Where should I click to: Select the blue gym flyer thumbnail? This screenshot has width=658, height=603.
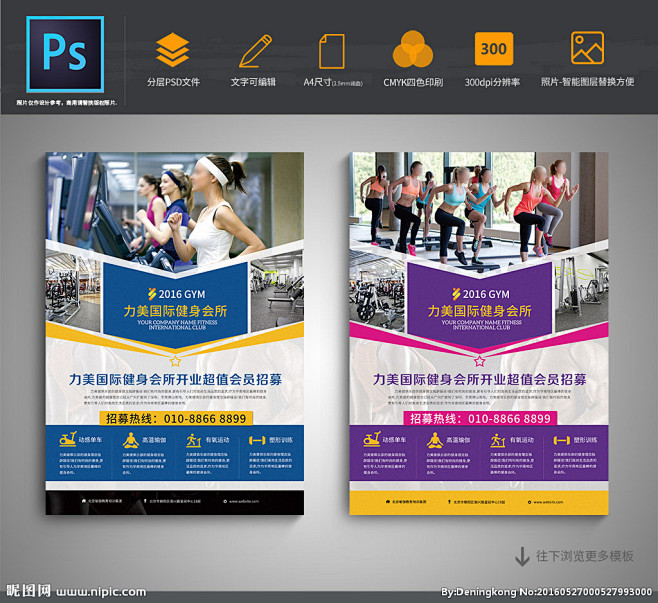coord(175,332)
